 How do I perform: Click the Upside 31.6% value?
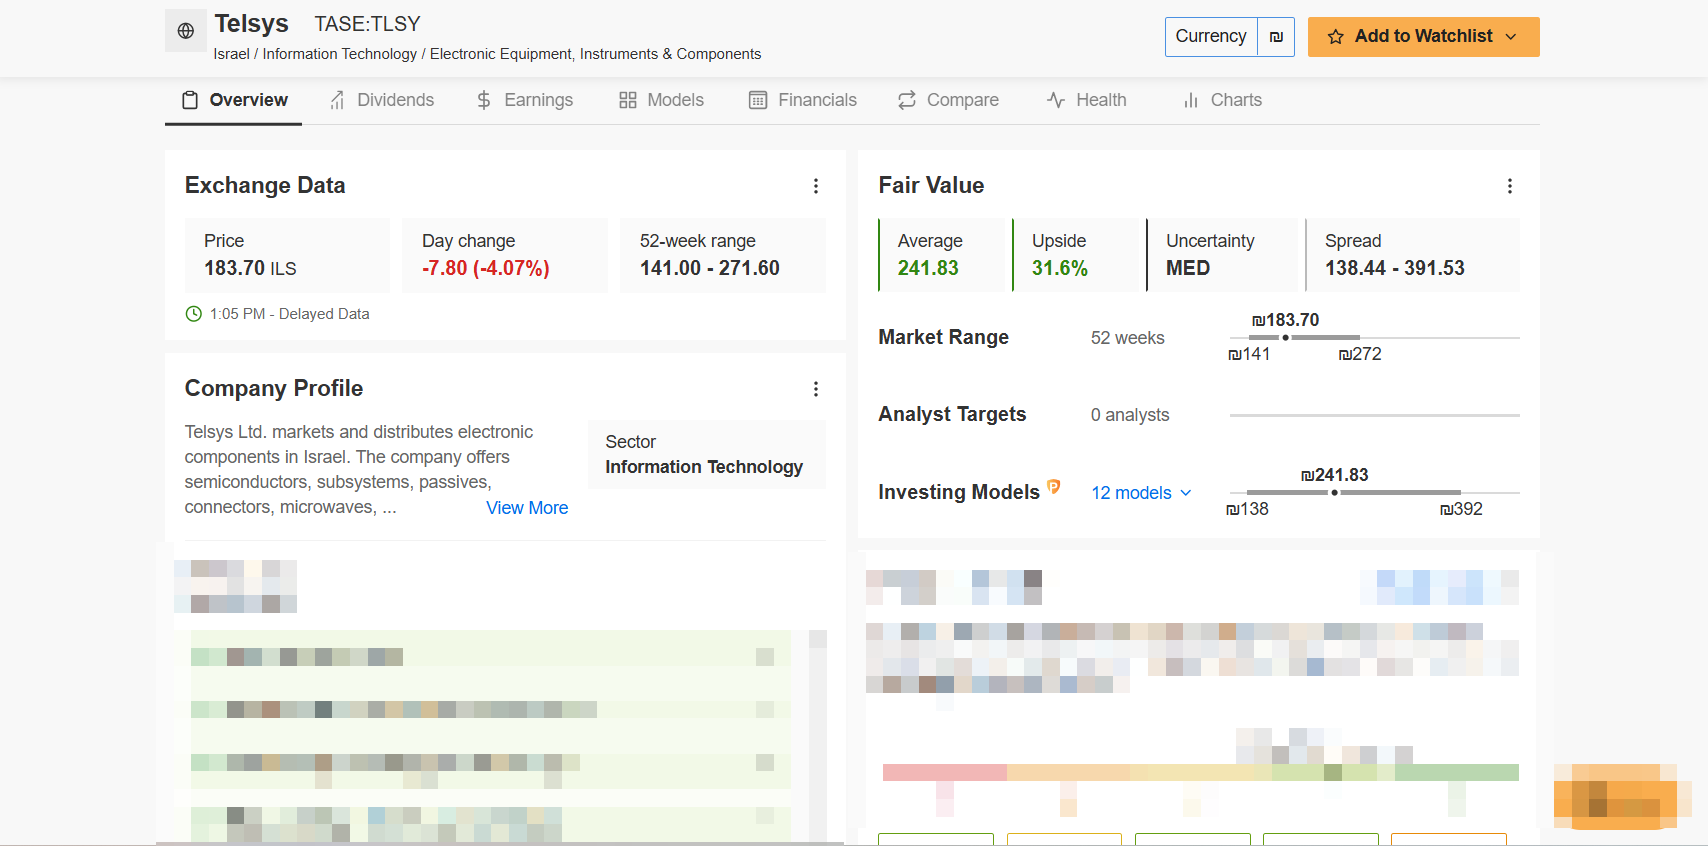pos(1060,269)
